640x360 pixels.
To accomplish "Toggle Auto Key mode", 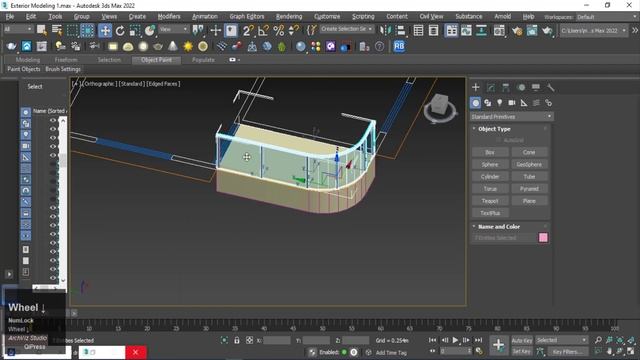I will tap(522, 340).
